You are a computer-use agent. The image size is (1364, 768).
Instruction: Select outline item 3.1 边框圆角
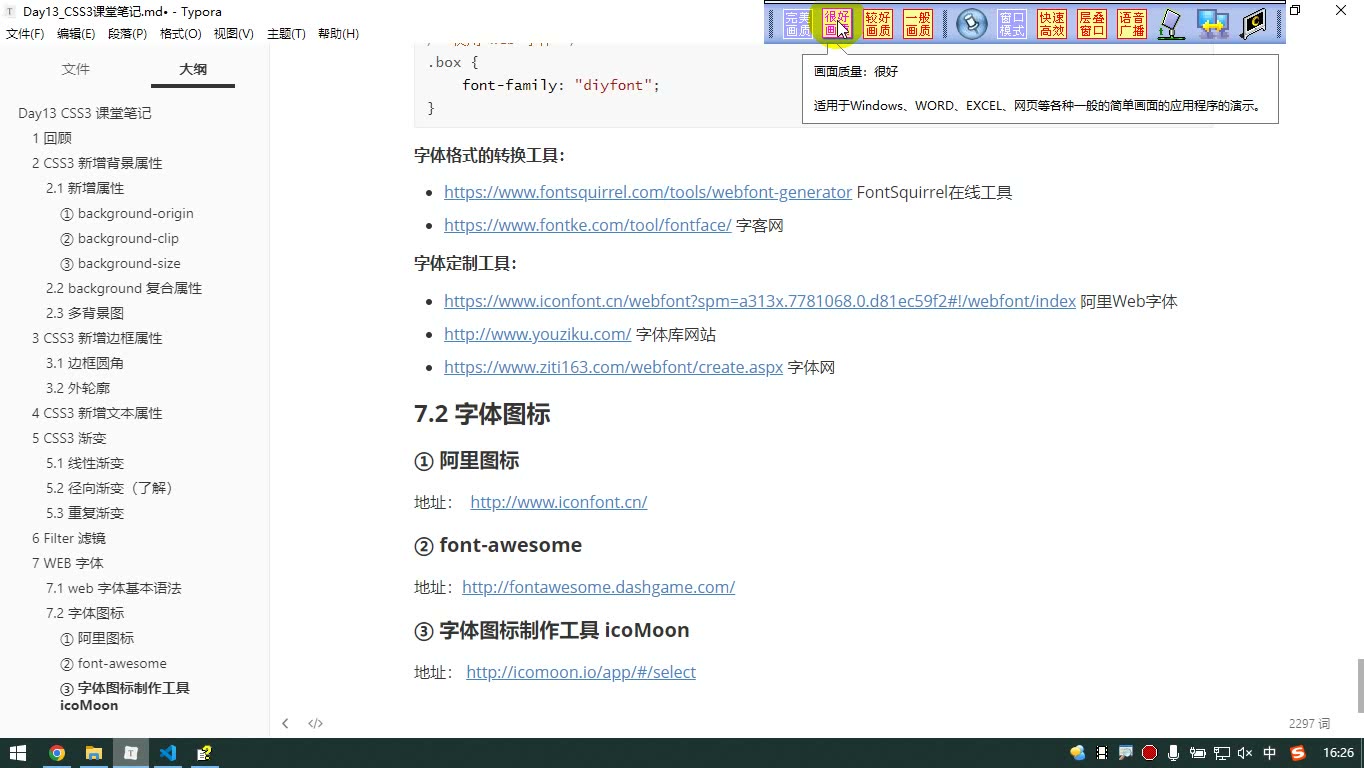coord(85,363)
